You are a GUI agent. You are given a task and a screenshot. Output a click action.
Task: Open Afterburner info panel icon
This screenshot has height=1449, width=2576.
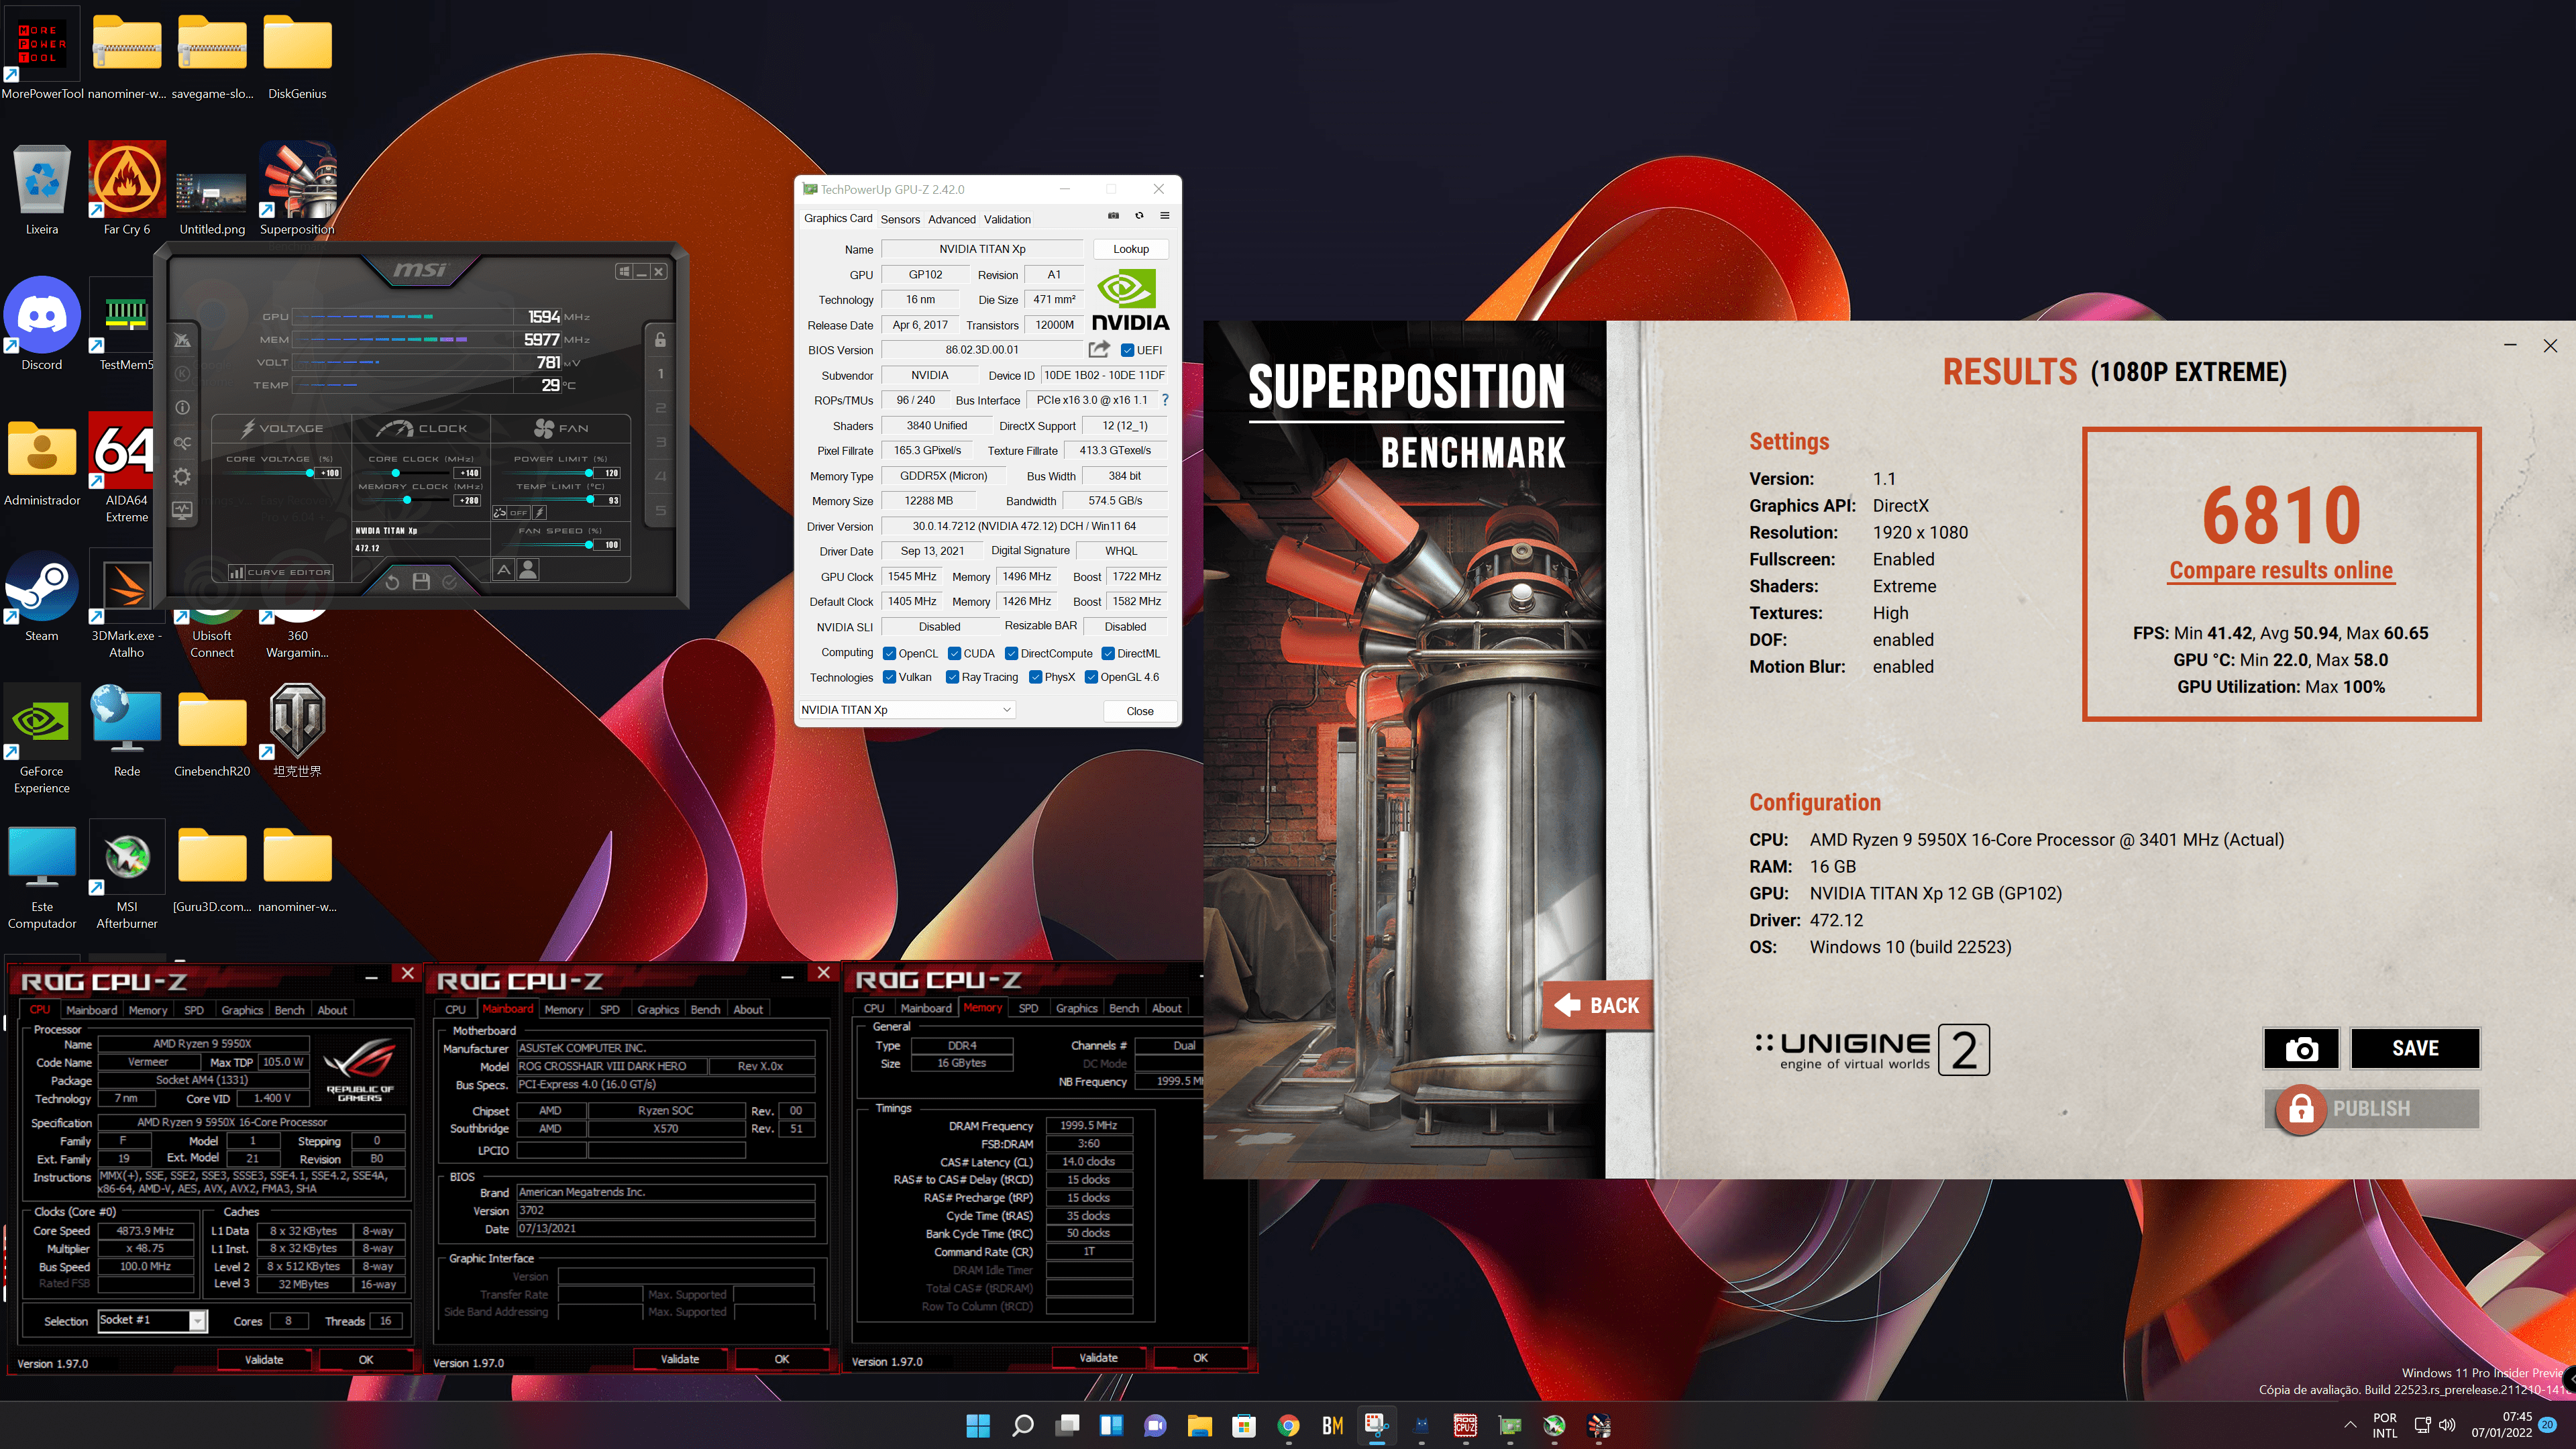coord(182,407)
